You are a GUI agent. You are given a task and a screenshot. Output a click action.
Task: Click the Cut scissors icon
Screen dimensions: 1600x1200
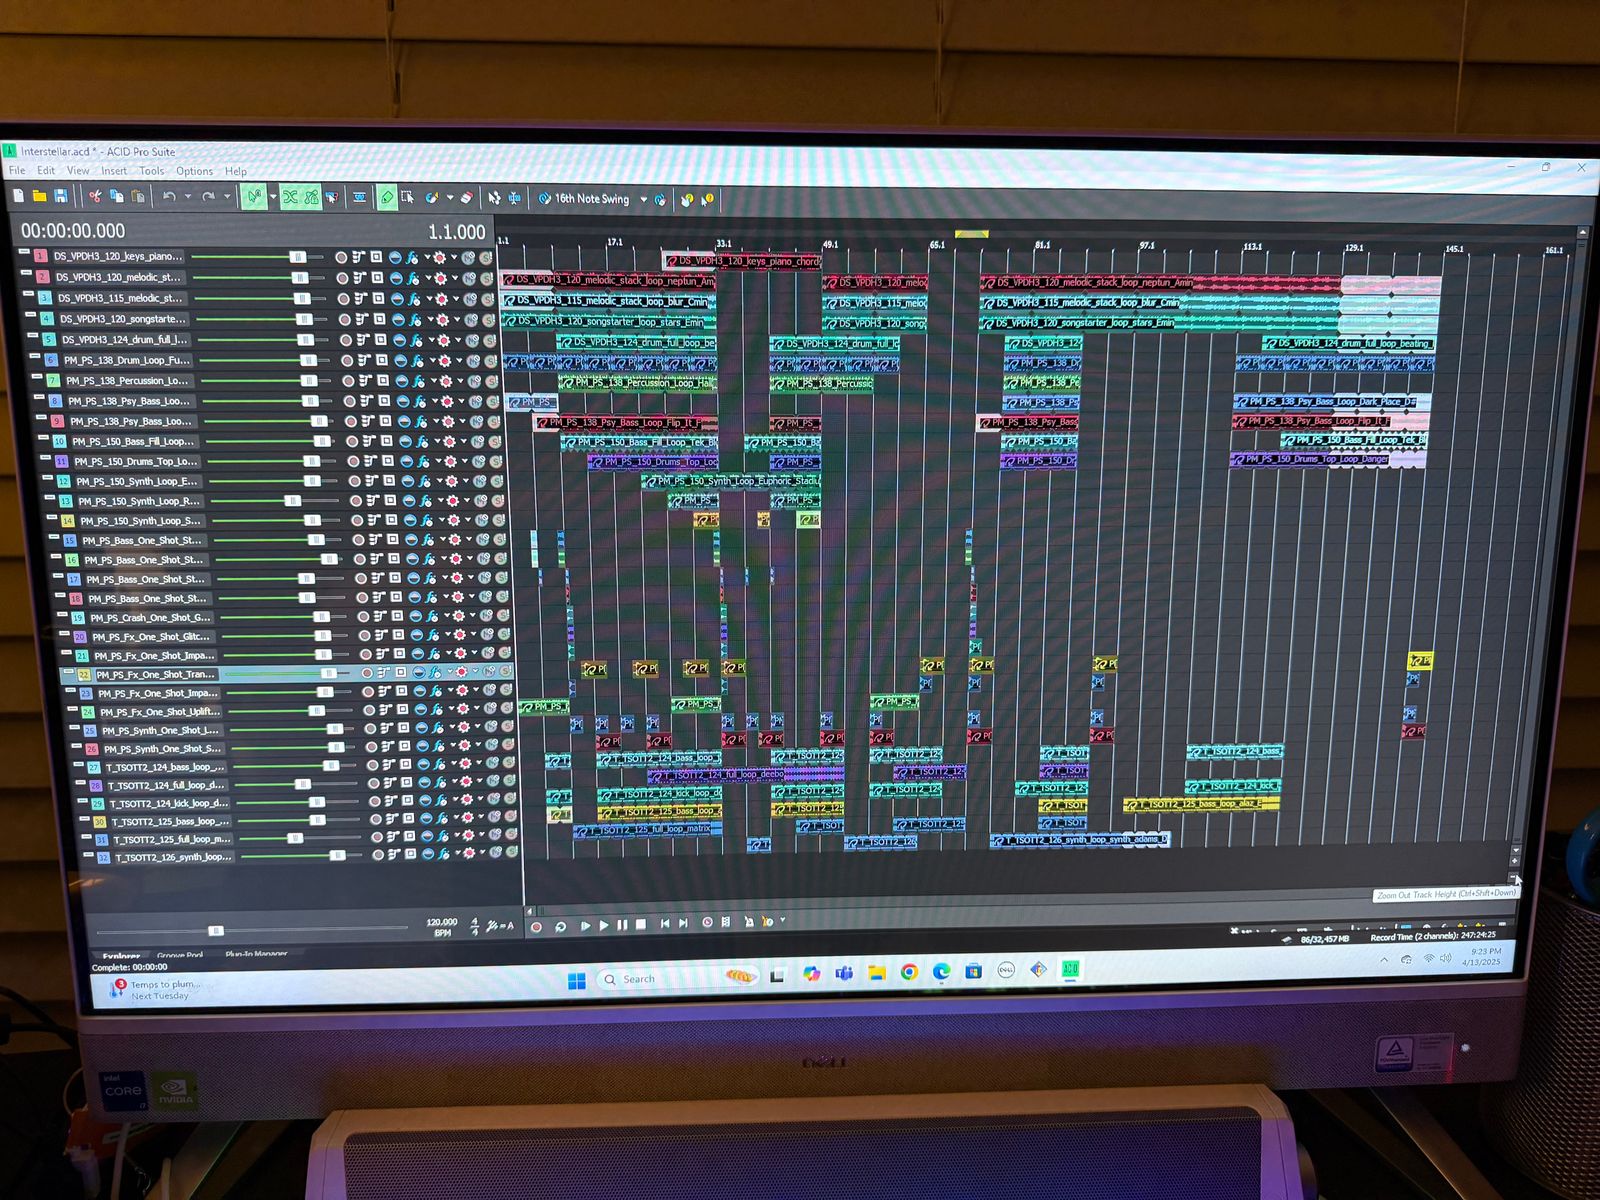click(x=95, y=196)
